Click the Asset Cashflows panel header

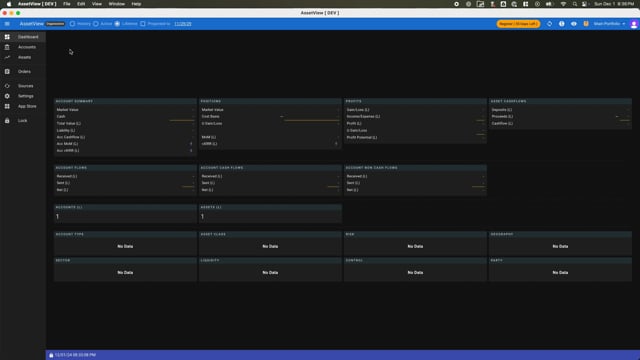pos(560,101)
